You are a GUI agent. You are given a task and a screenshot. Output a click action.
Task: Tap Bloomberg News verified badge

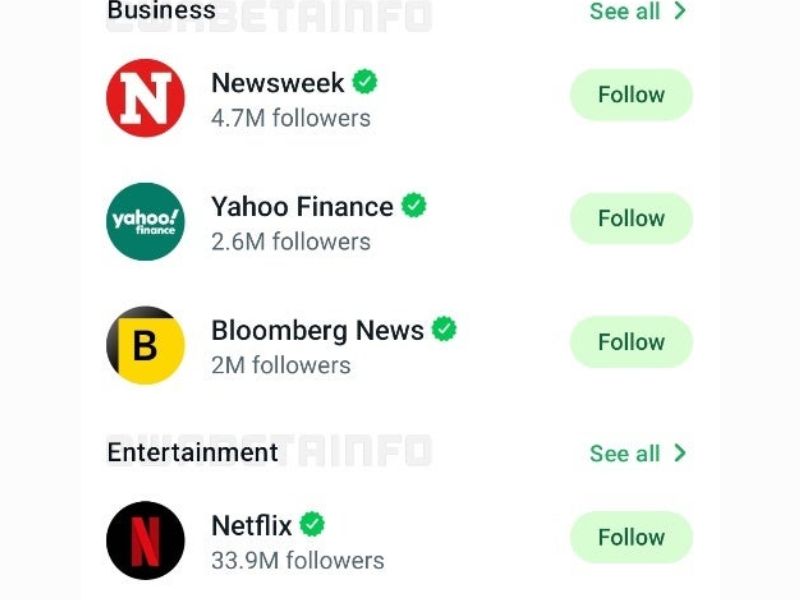[444, 329]
